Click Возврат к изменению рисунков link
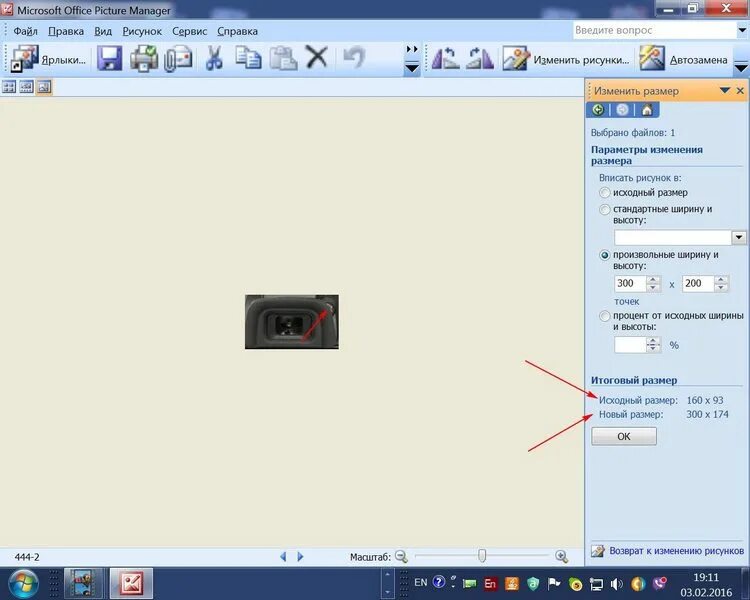The height and width of the screenshot is (600, 750). click(676, 551)
